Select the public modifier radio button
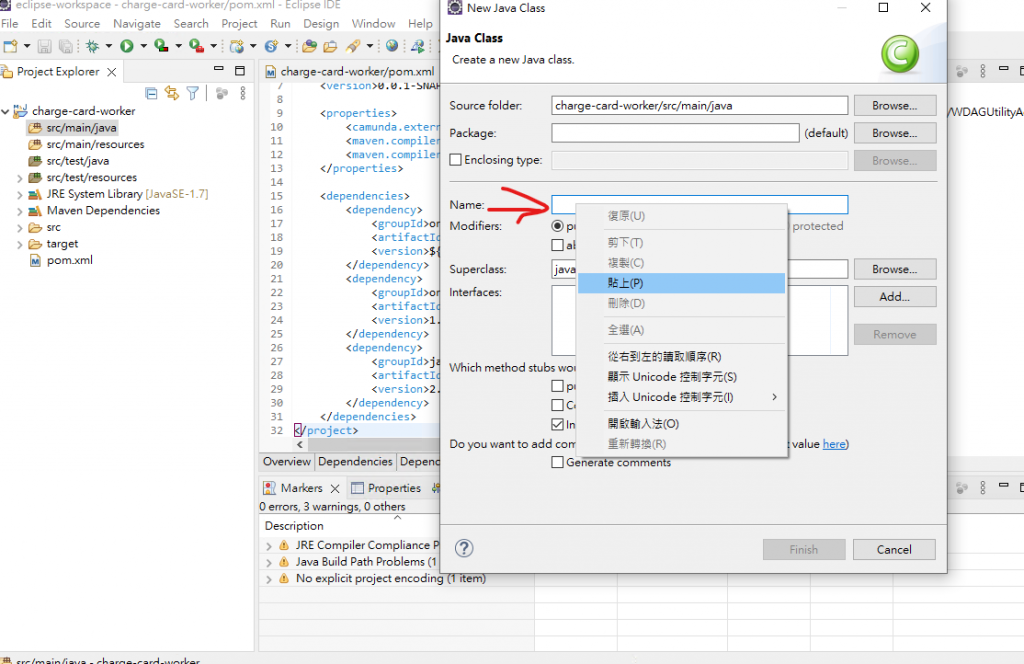Screen dimensions: 1024x664 (557, 226)
